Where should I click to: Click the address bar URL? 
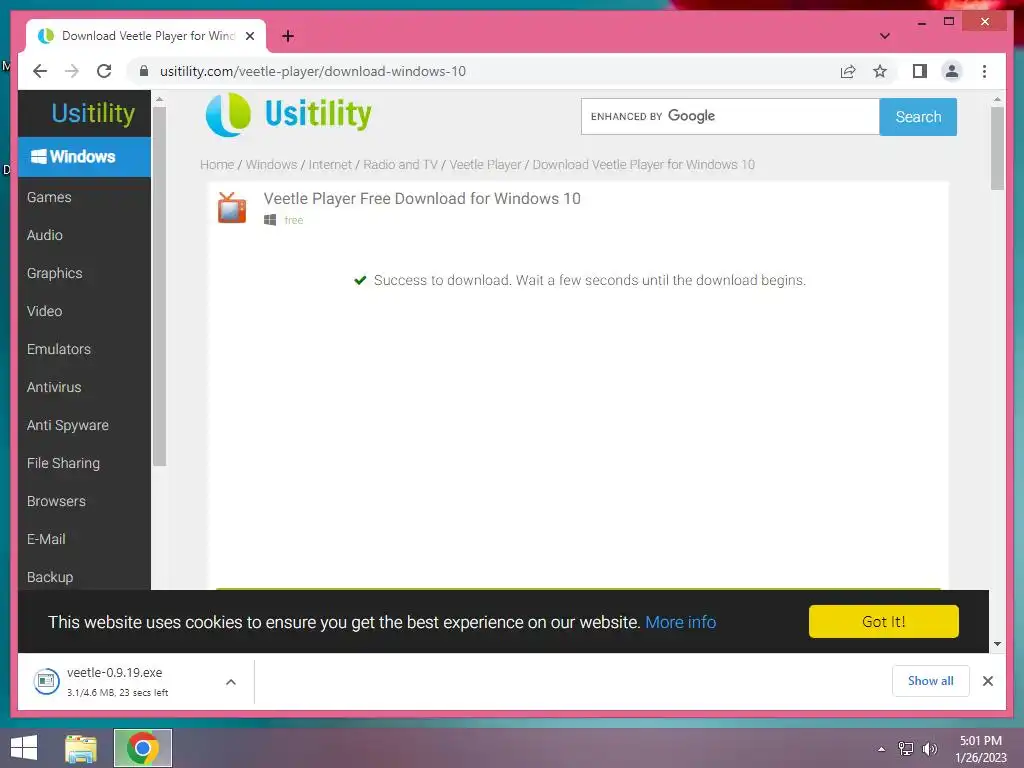click(x=313, y=71)
